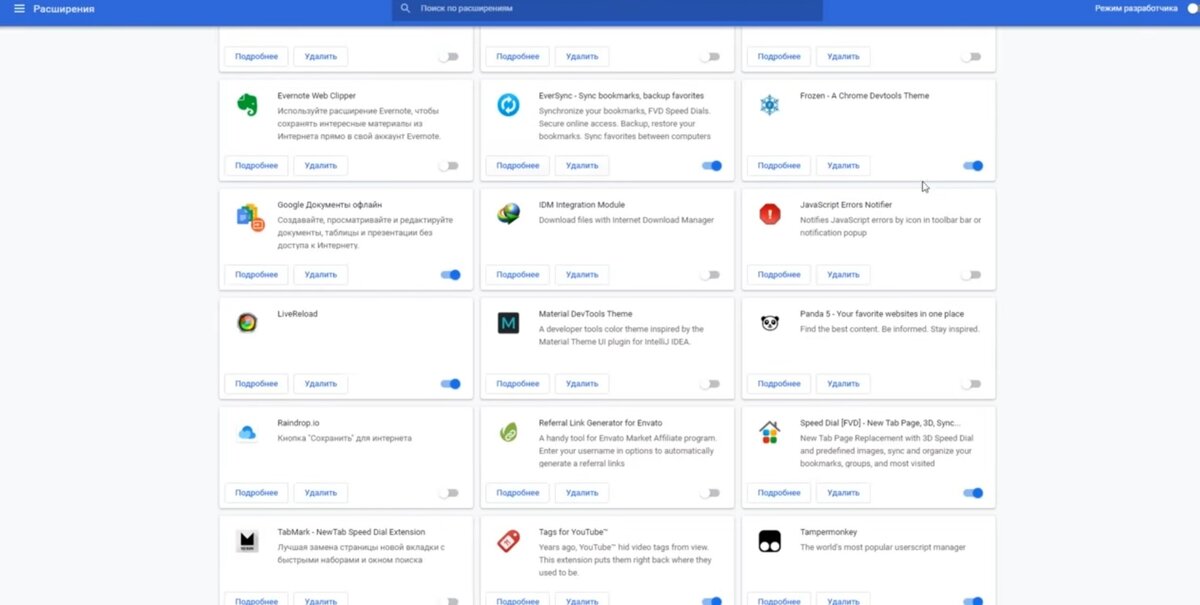Click the EverSync extension icon
The width and height of the screenshot is (1200, 605).
508,104
